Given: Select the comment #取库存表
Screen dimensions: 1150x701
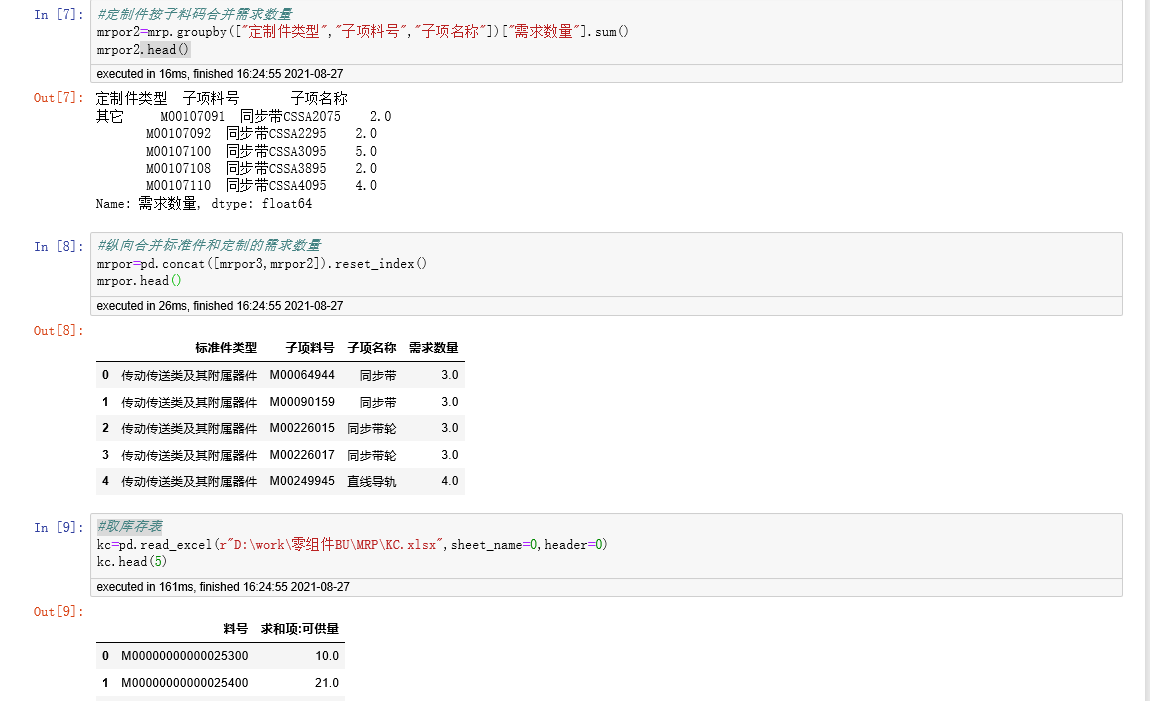Looking at the screenshot, I should click(128, 526).
